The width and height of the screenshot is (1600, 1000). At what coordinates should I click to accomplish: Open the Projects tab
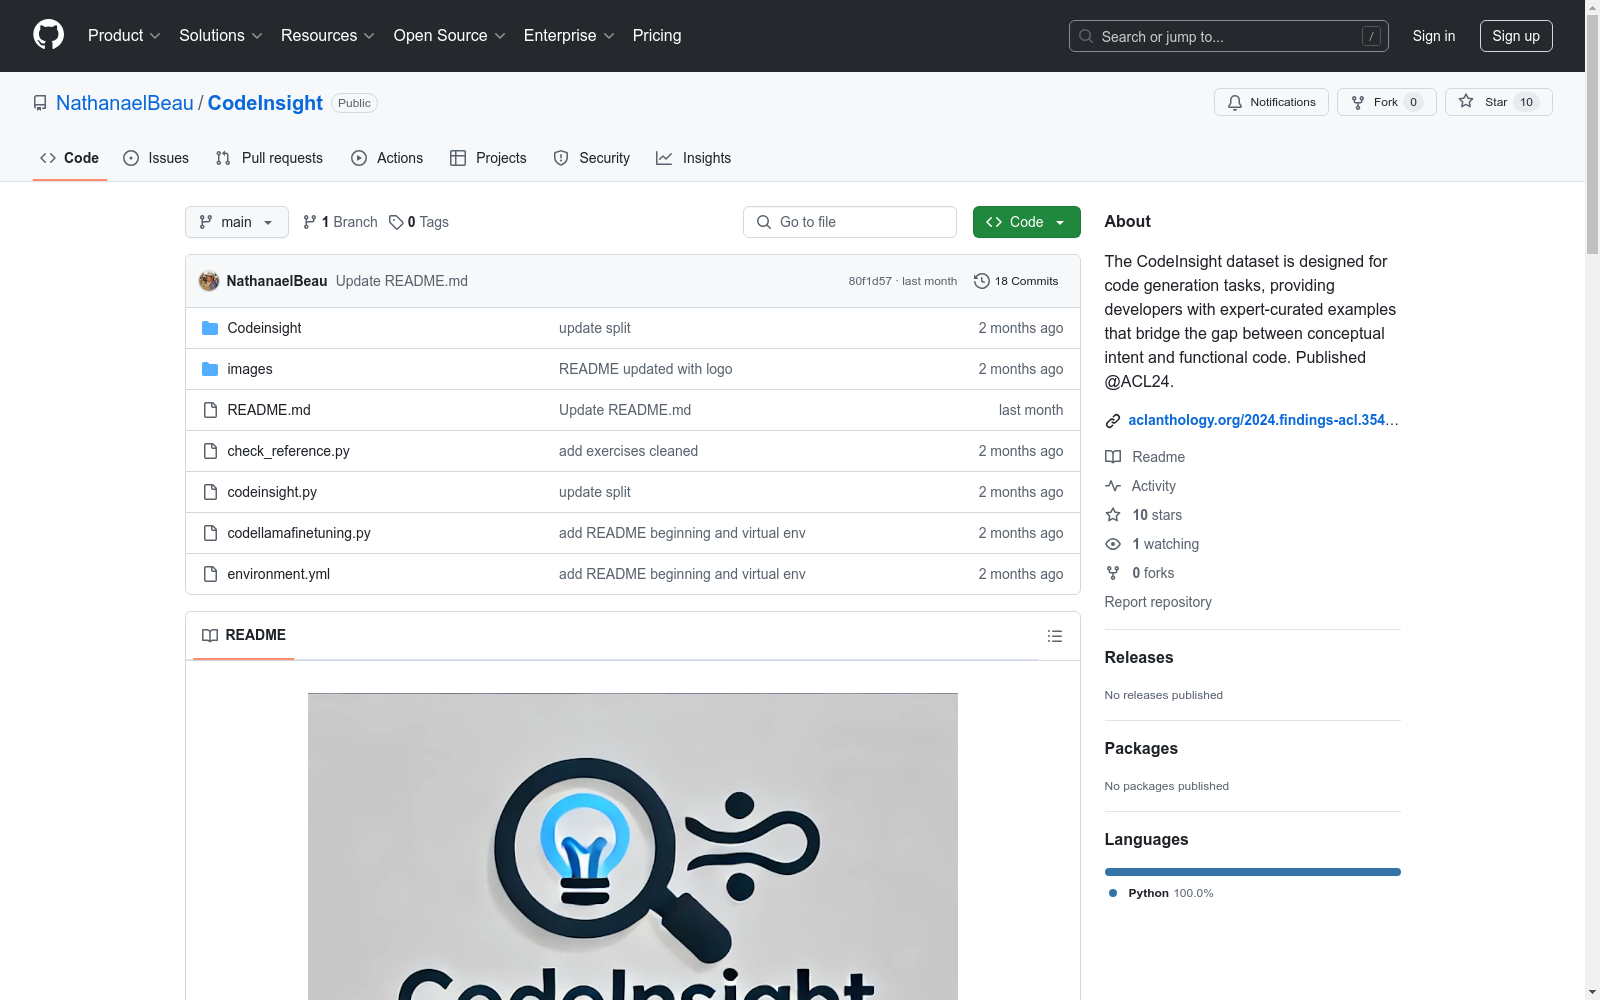(x=488, y=158)
